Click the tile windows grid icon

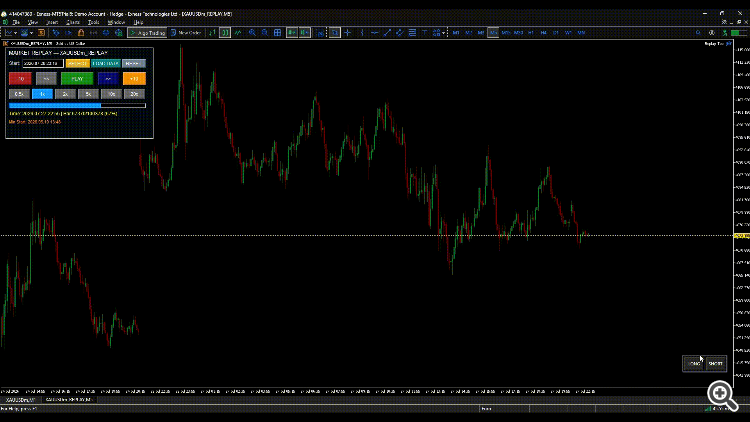pyautogui.click(x=277, y=33)
